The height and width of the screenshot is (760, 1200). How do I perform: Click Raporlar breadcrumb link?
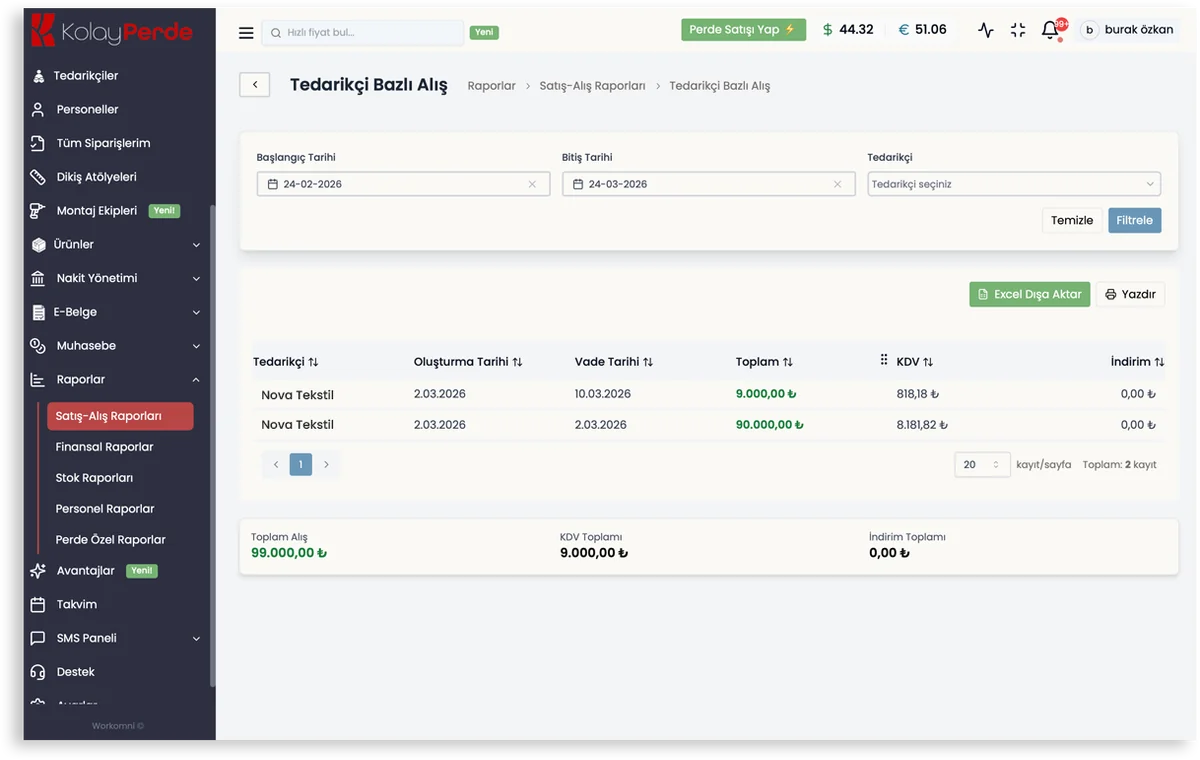(x=492, y=86)
